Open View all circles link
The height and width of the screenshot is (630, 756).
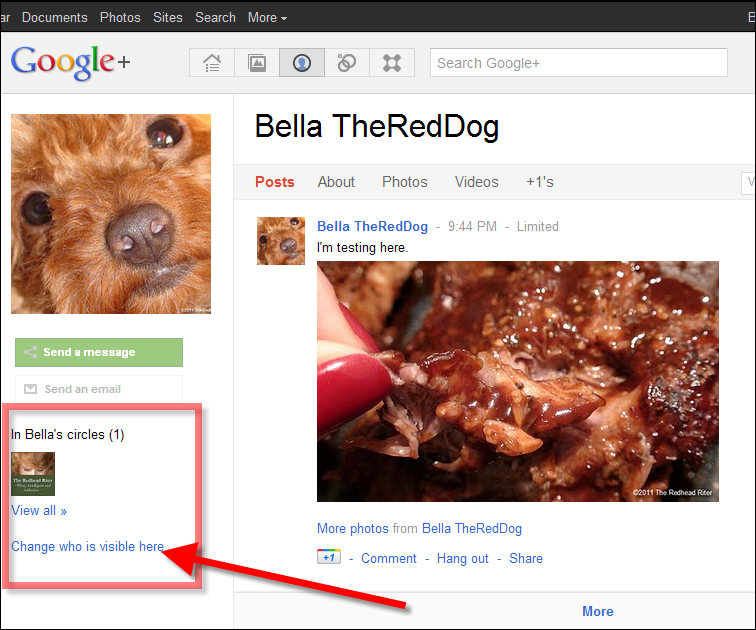tap(39, 510)
